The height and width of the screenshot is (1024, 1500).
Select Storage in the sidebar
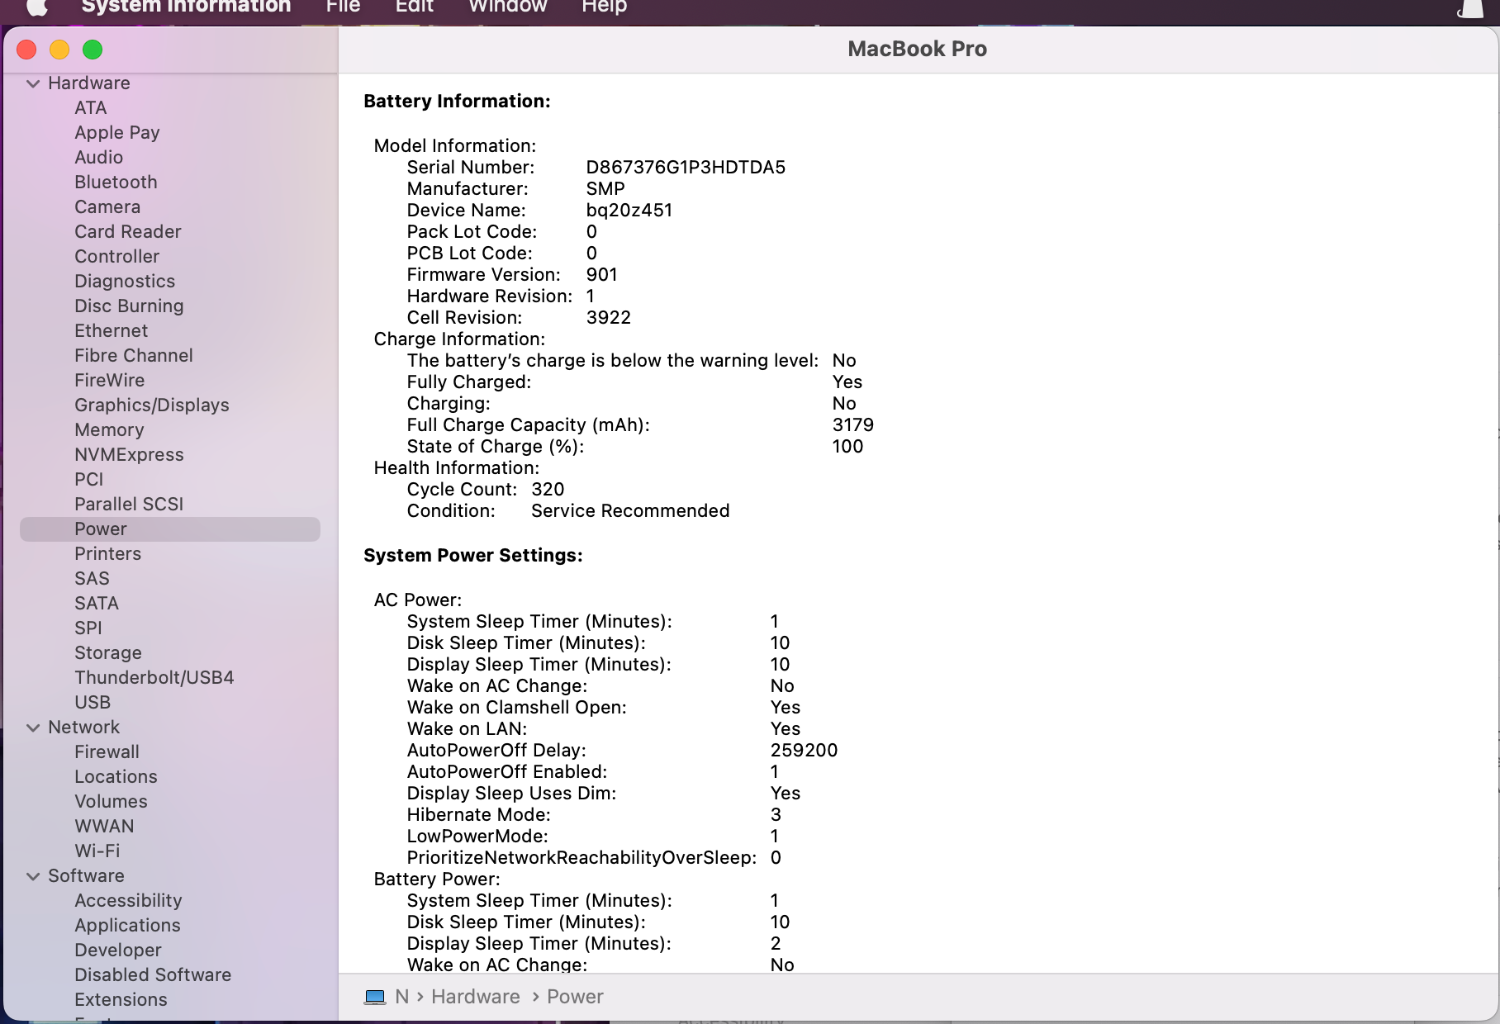click(108, 653)
